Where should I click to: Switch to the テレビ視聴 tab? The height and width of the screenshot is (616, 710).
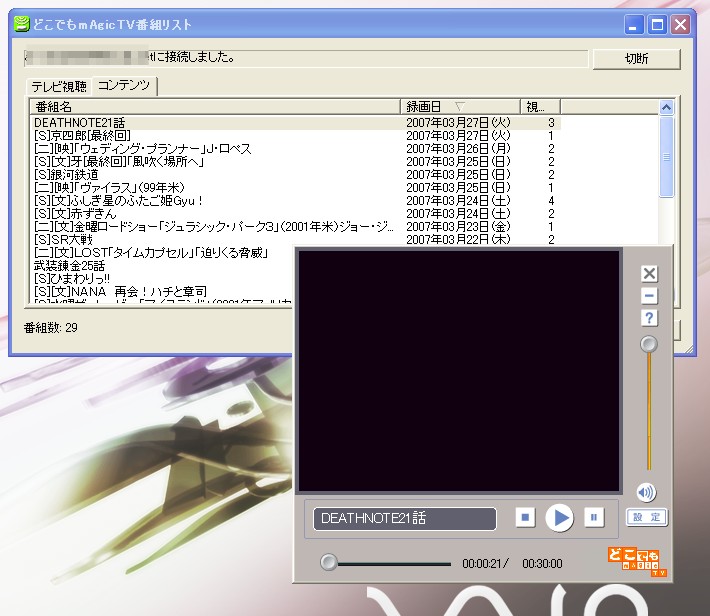point(59,86)
